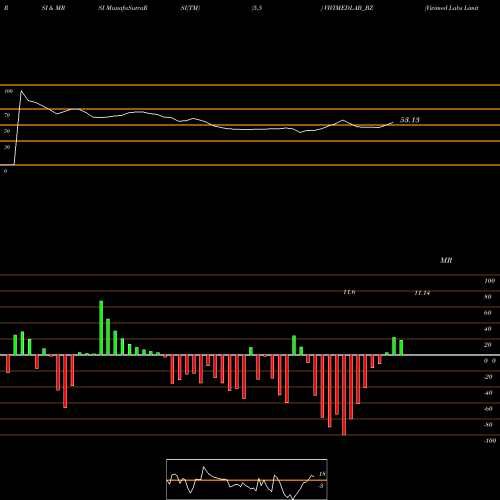Click the -80 label on MR axis

pyautogui.click(x=488, y=425)
